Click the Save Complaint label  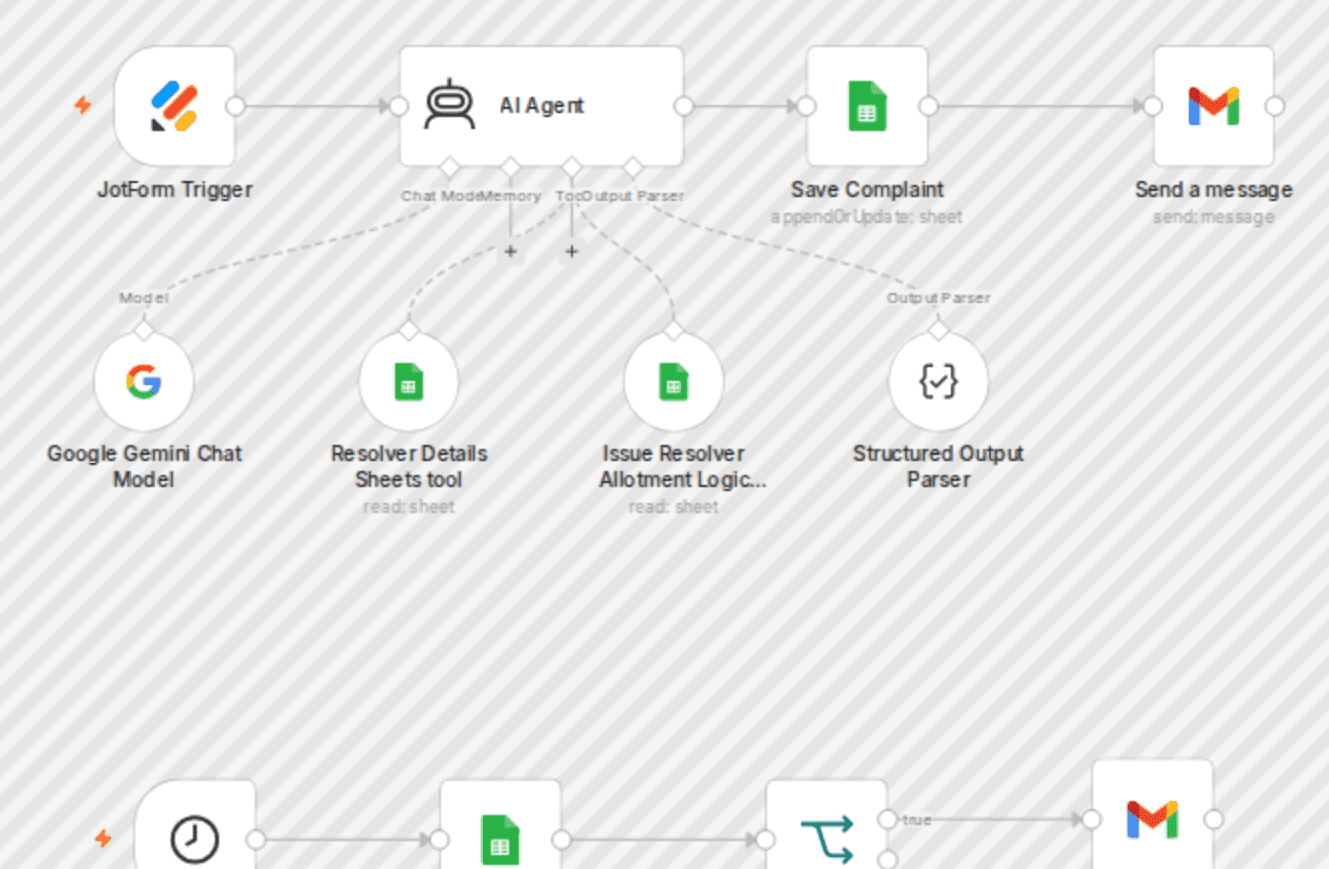pyautogui.click(x=867, y=189)
